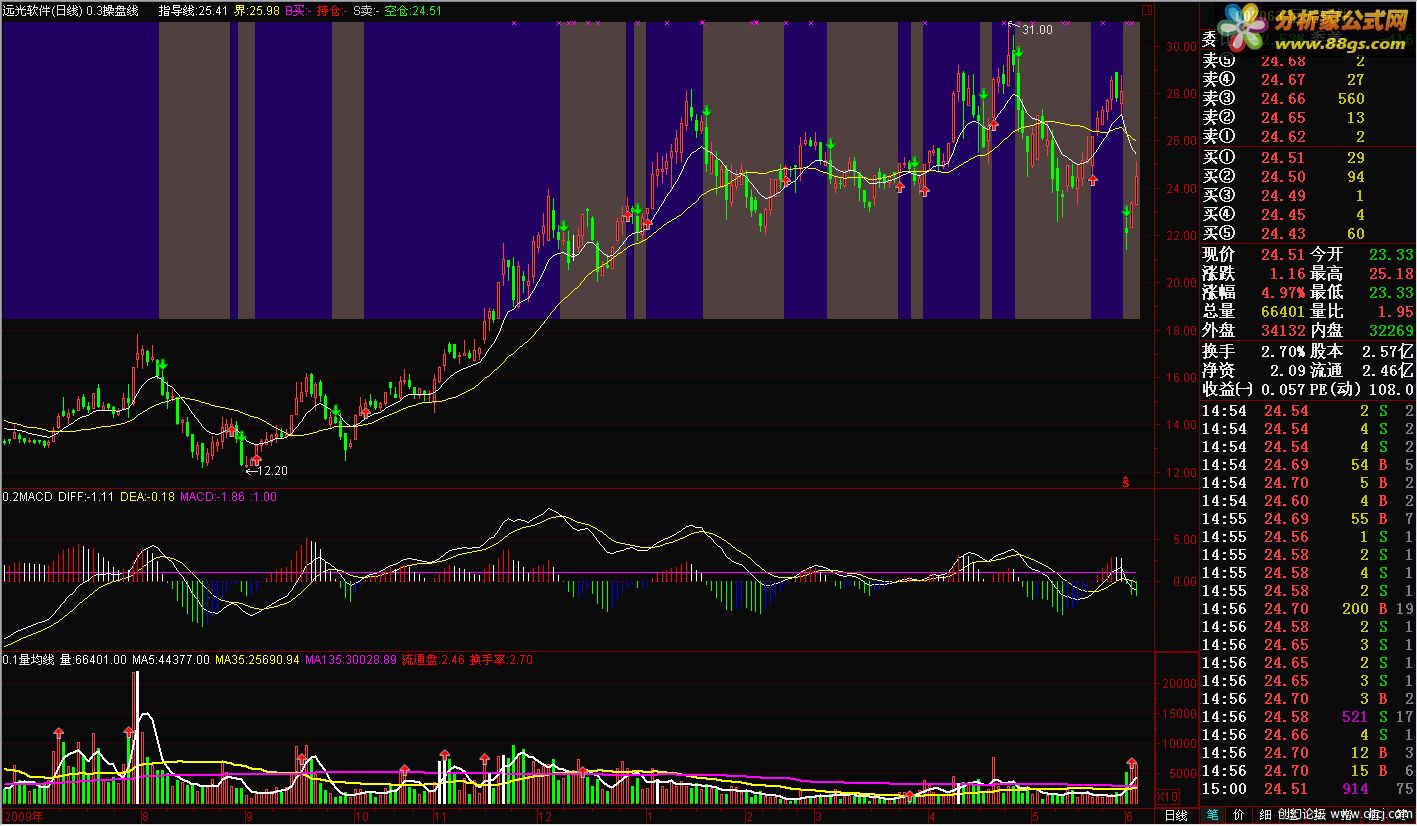Image resolution: width=1417 pixels, height=826 pixels.
Task: Click the 今开 23.33 value
Action: click(1391, 254)
